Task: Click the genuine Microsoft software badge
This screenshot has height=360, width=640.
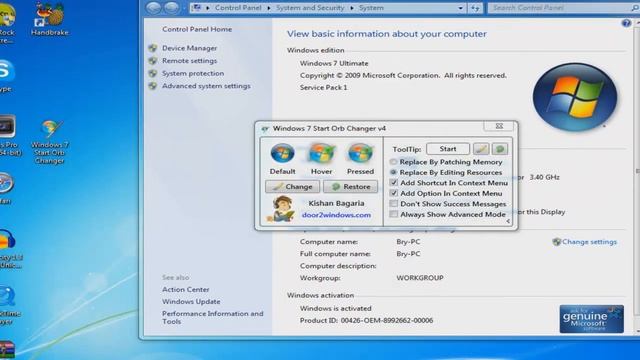Action: tap(591, 319)
